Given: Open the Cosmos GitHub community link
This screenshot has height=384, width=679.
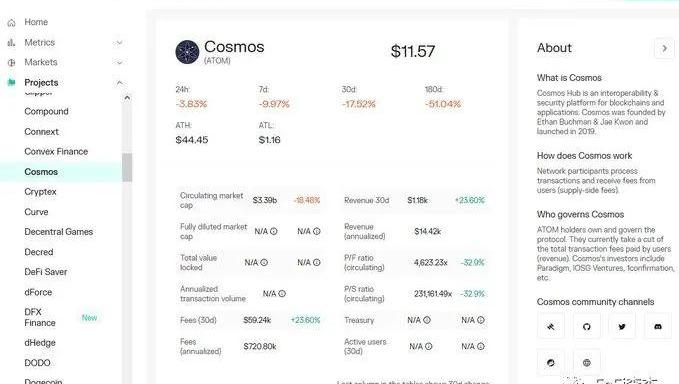Looking at the screenshot, I should pos(586,326).
